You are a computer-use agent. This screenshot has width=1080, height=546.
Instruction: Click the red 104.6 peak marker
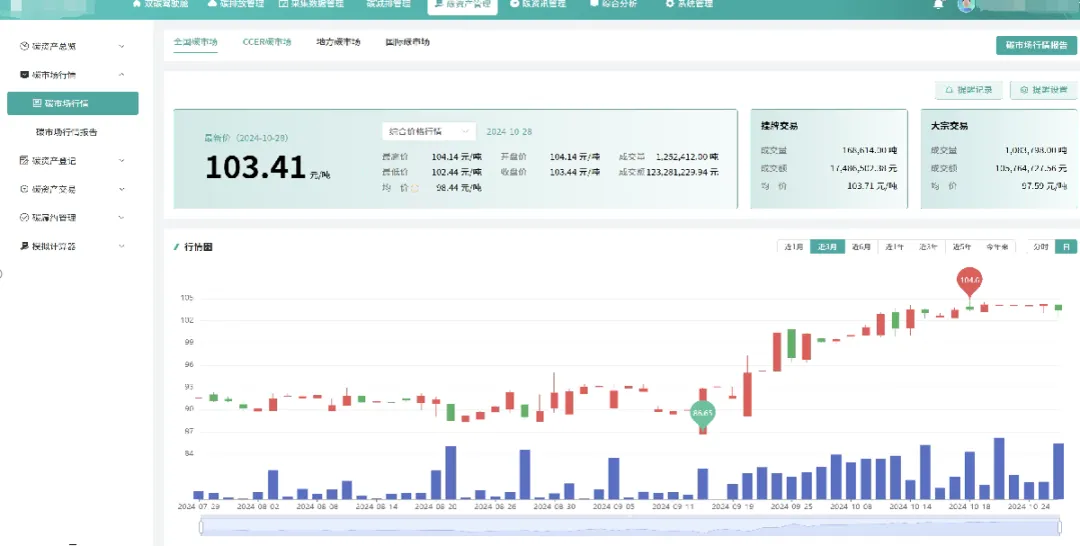[x=969, y=281]
